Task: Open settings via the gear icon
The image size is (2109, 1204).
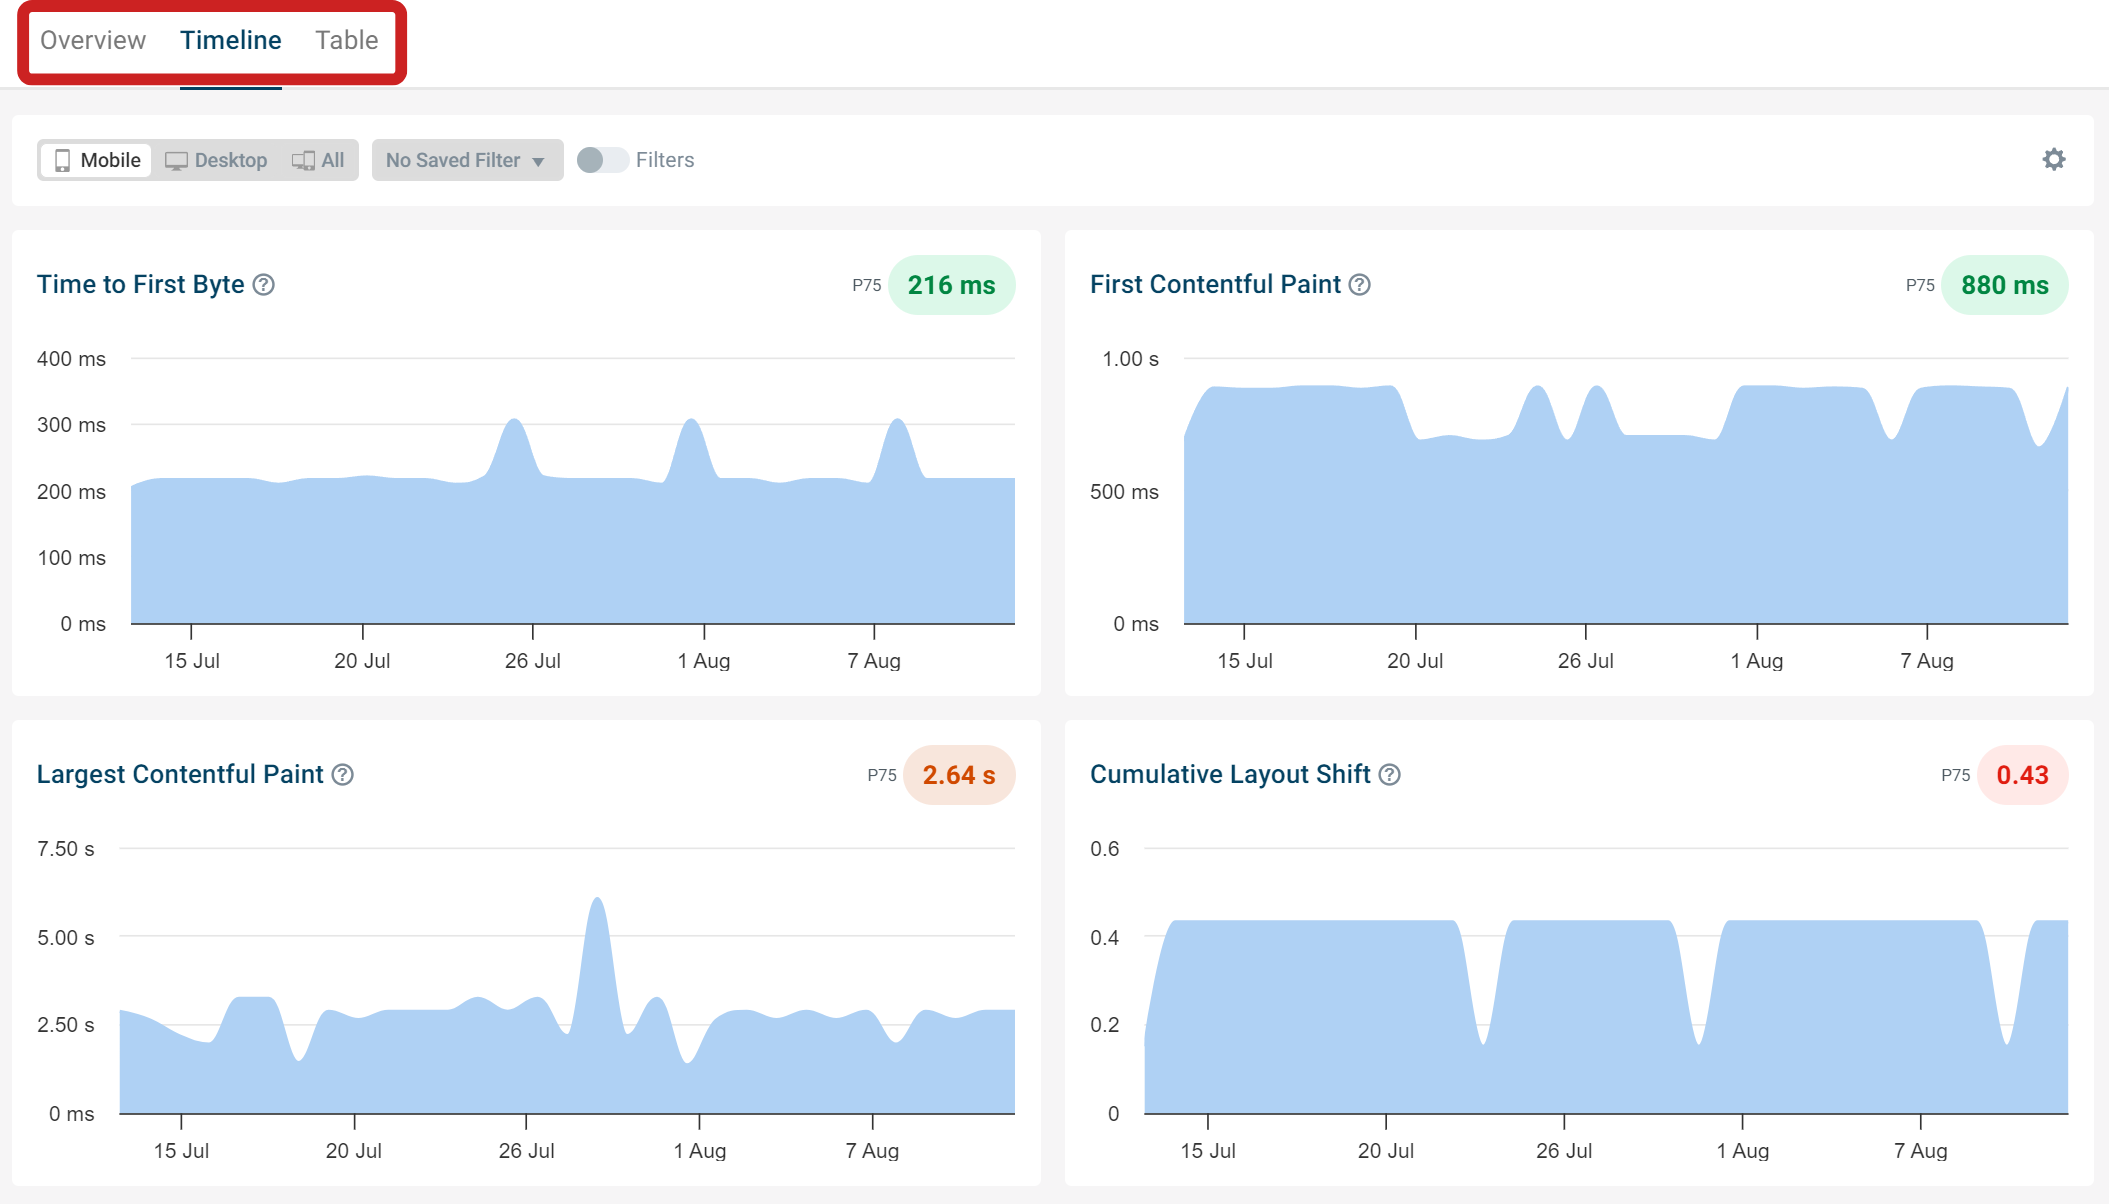Action: click(2054, 159)
